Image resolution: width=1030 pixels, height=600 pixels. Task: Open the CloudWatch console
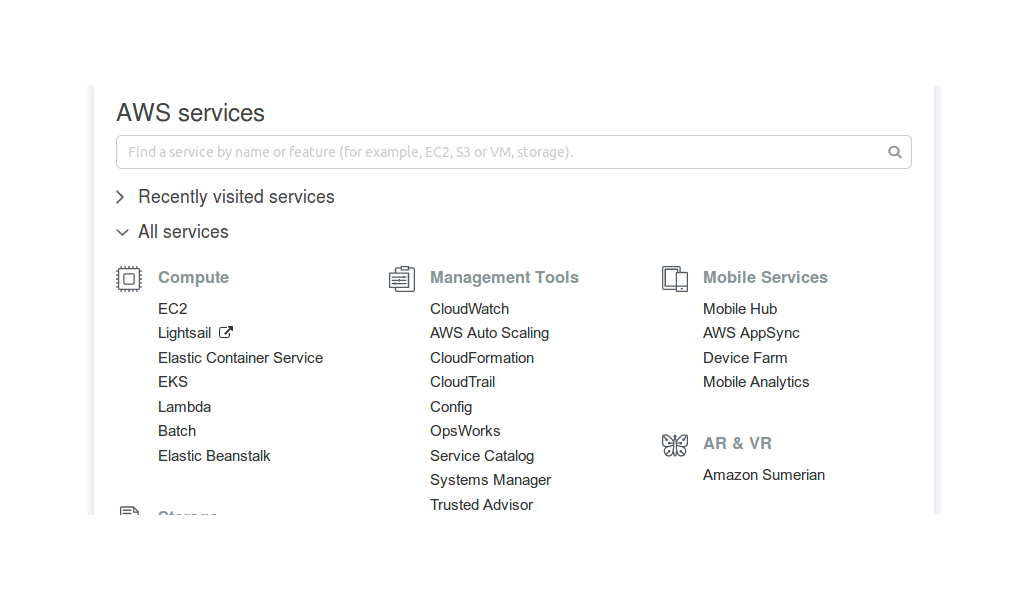click(x=470, y=309)
